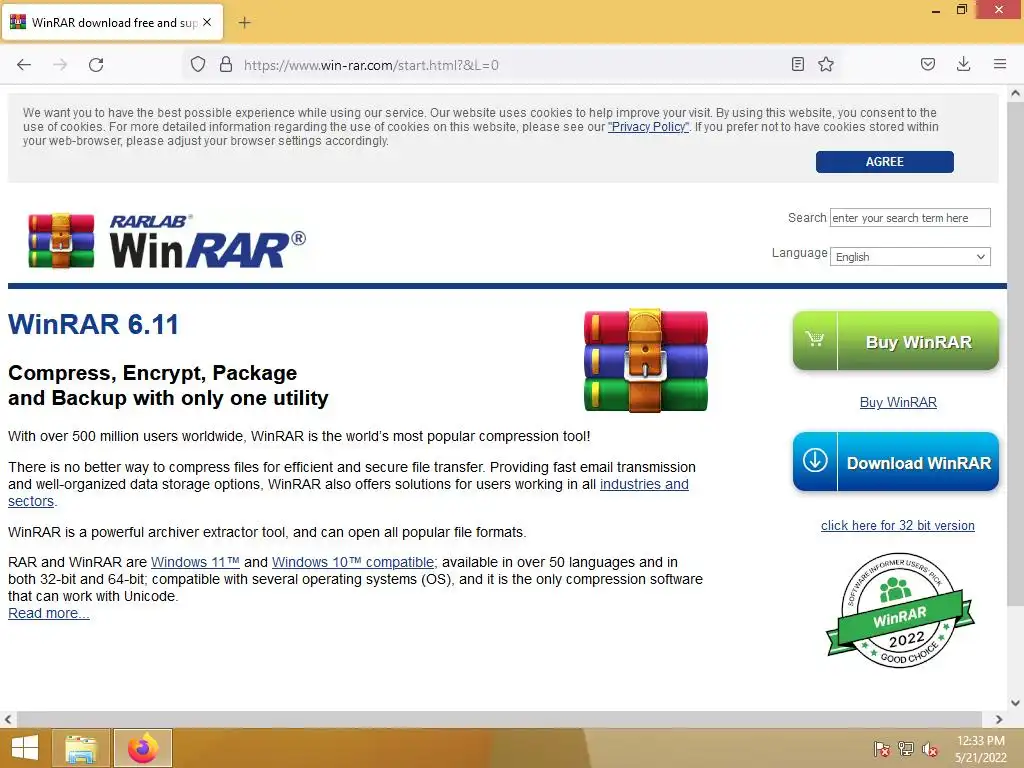Click the RARLAB WinRAR header logo
This screenshot has height=768, width=1024.
click(x=167, y=240)
